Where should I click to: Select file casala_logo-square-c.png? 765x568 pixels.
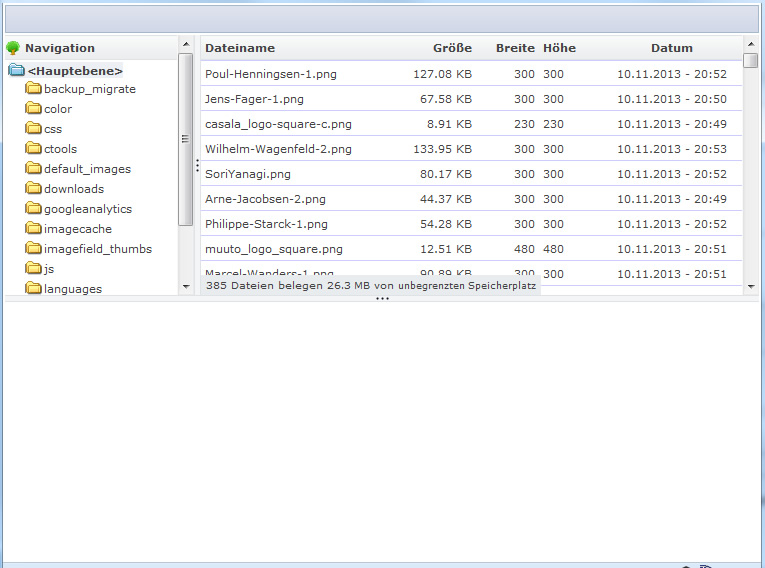278,124
